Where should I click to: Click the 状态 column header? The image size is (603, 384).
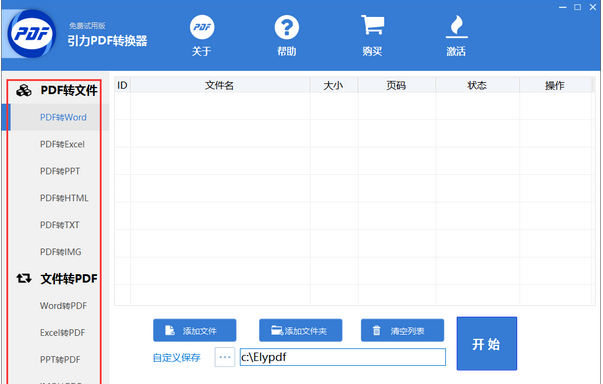pos(477,85)
